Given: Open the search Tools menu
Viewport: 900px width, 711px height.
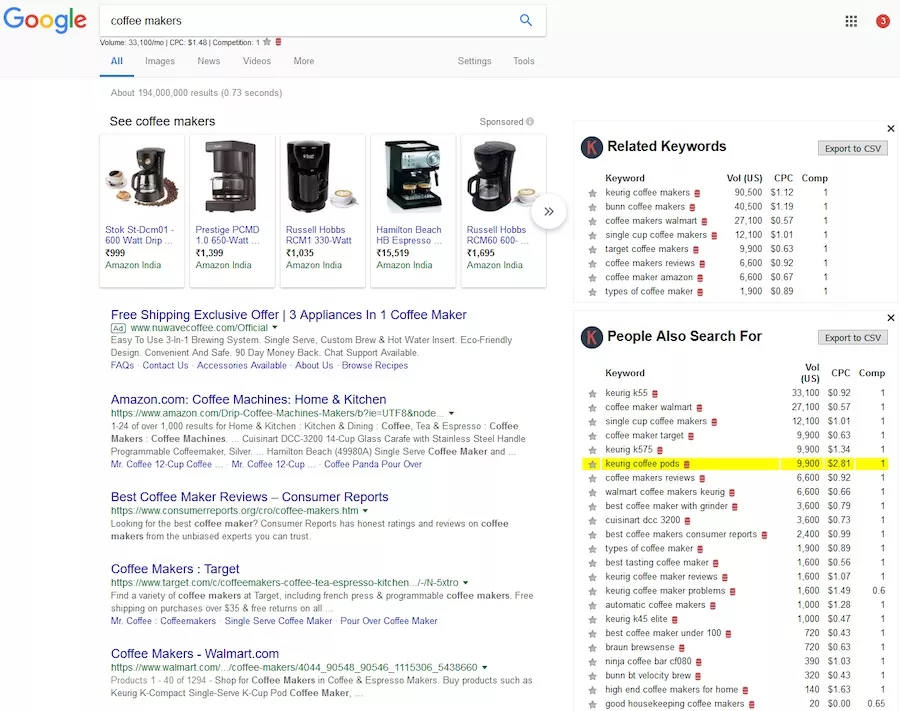Looking at the screenshot, I should pos(523,61).
